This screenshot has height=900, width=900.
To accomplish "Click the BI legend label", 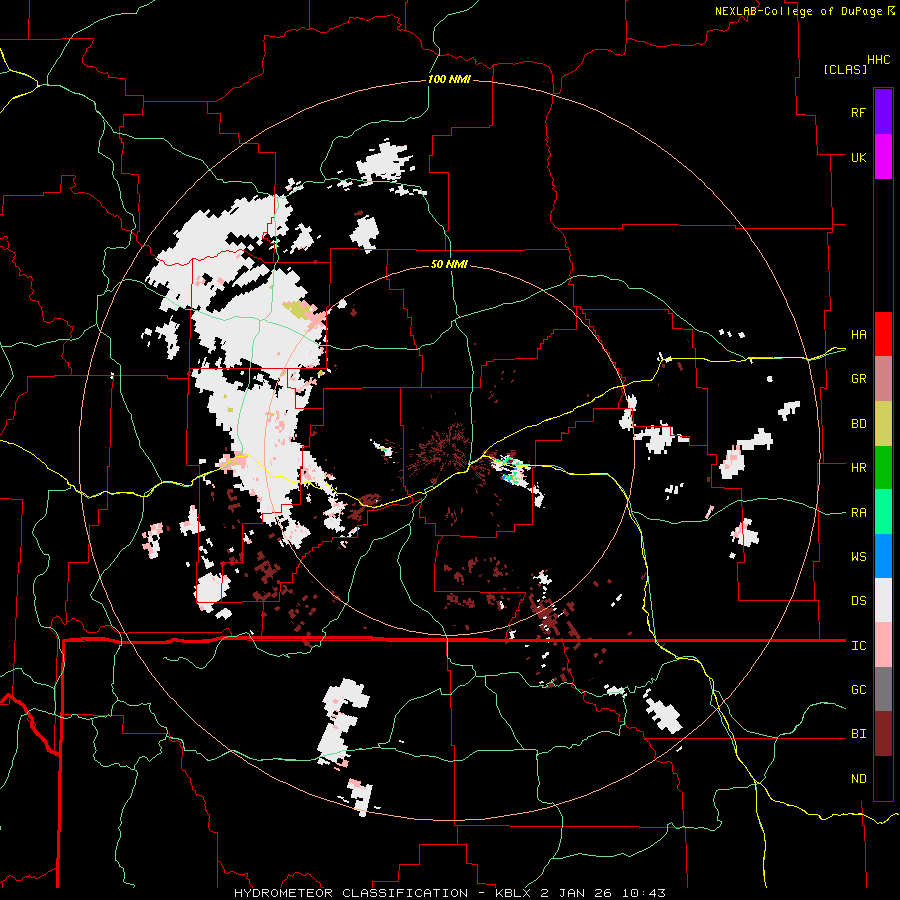I will 858,734.
